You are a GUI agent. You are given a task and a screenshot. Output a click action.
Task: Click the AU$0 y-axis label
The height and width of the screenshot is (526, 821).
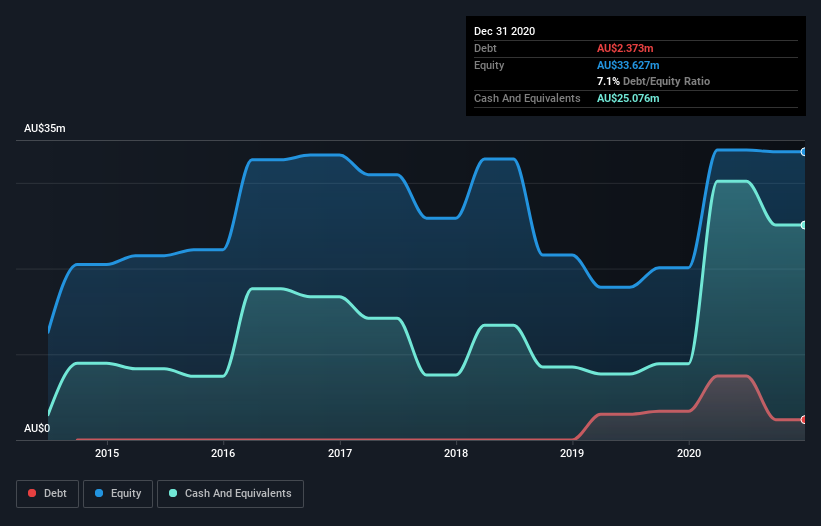pyautogui.click(x=37, y=428)
